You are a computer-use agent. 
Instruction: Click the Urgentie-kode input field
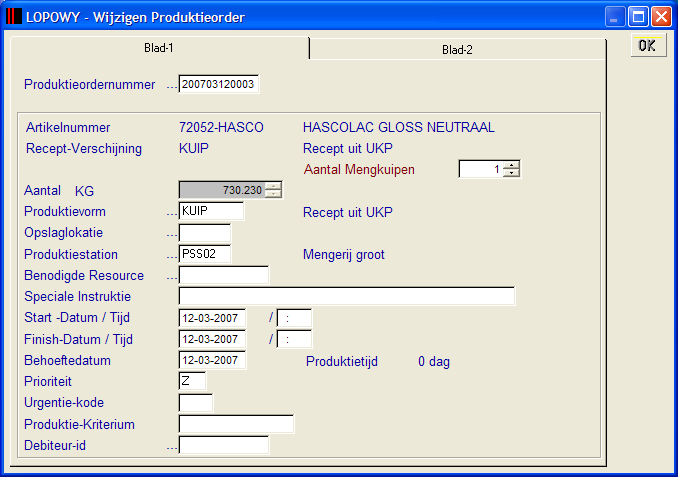[x=196, y=403]
